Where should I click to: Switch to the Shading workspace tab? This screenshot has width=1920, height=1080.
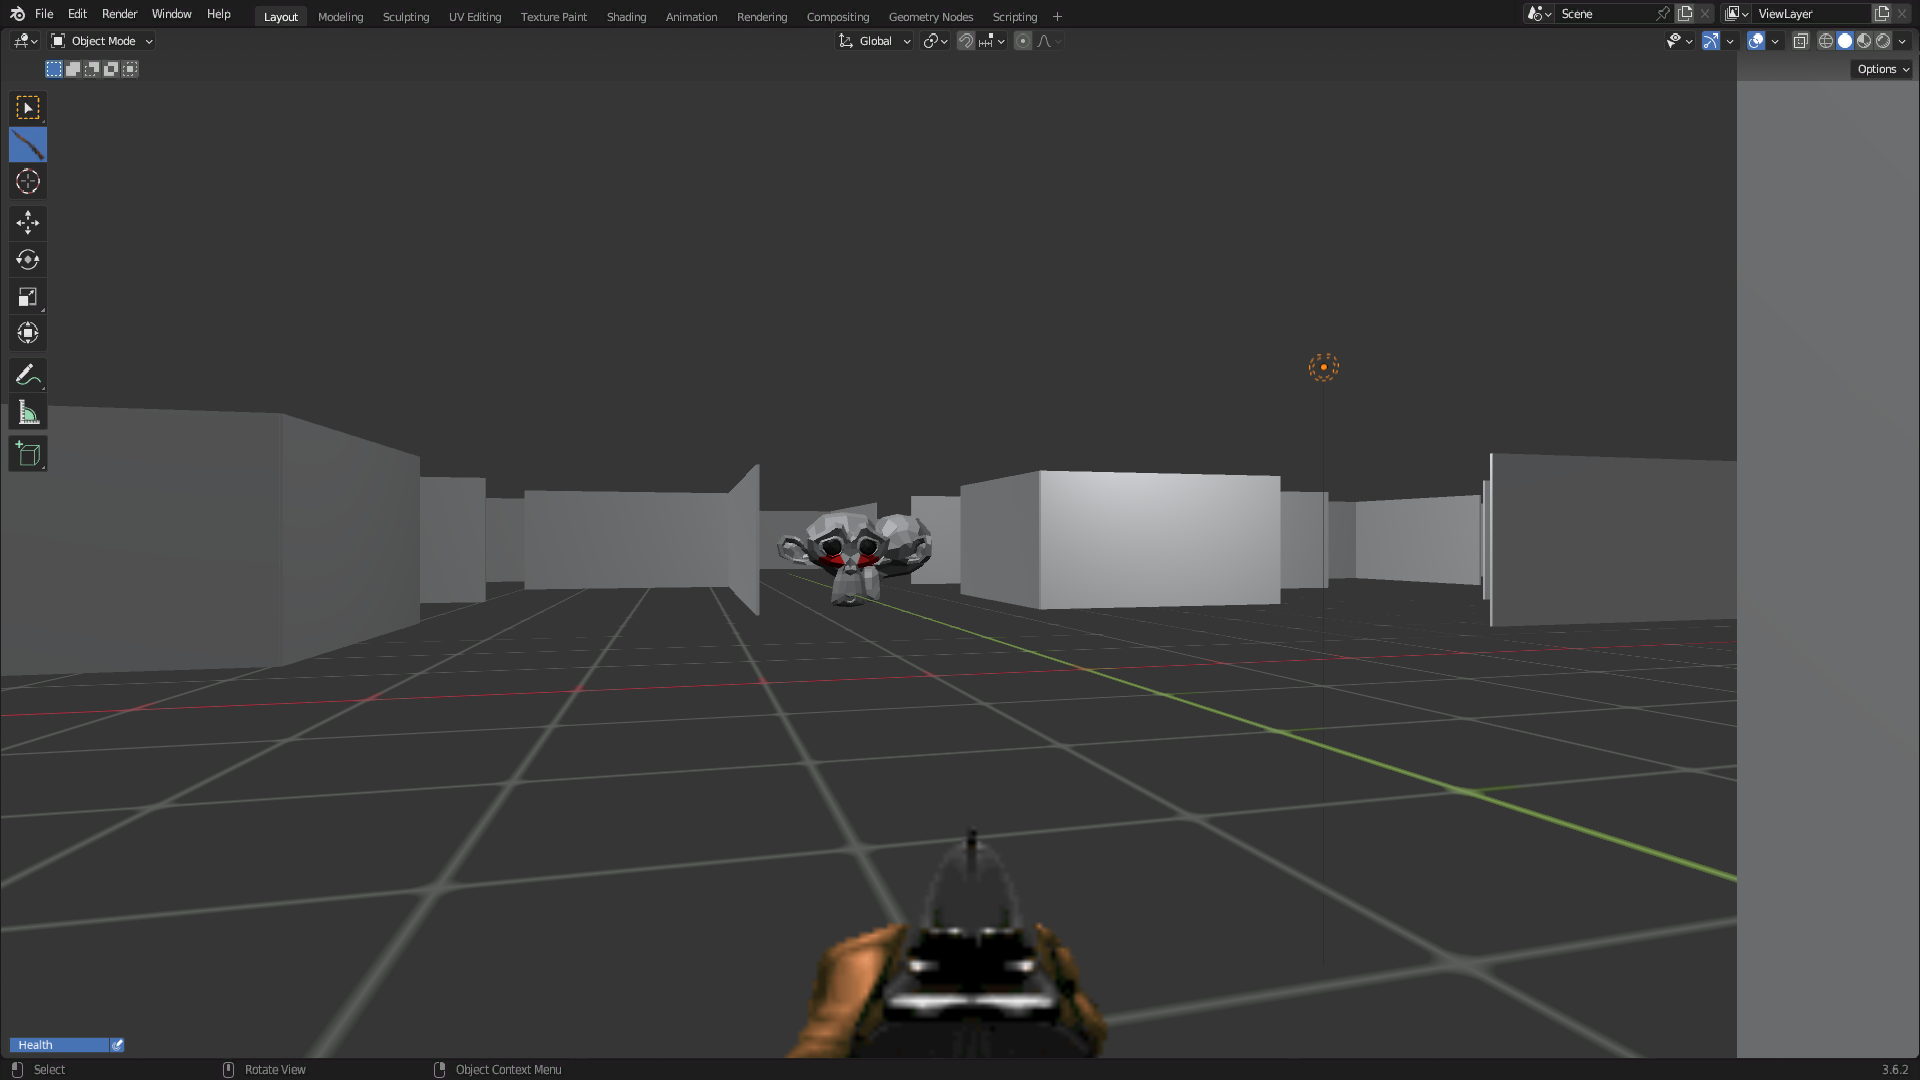click(x=626, y=17)
